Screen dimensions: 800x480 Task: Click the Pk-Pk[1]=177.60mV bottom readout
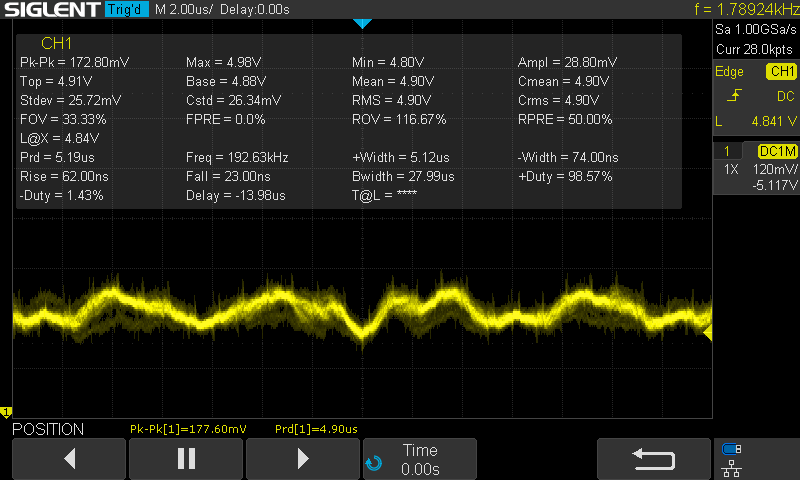pos(188,429)
